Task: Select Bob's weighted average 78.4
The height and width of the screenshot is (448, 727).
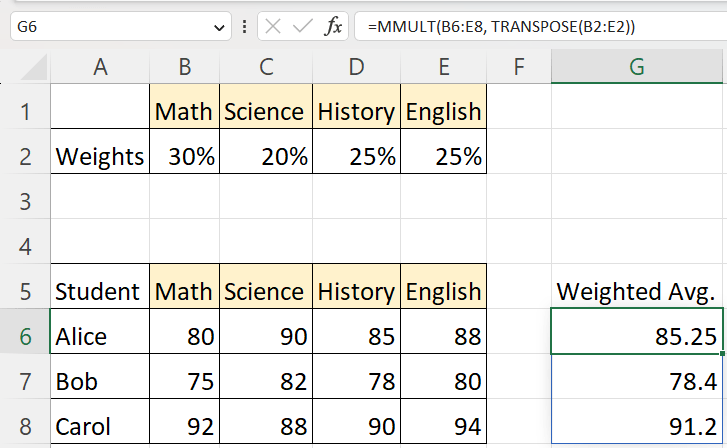Action: (636, 381)
